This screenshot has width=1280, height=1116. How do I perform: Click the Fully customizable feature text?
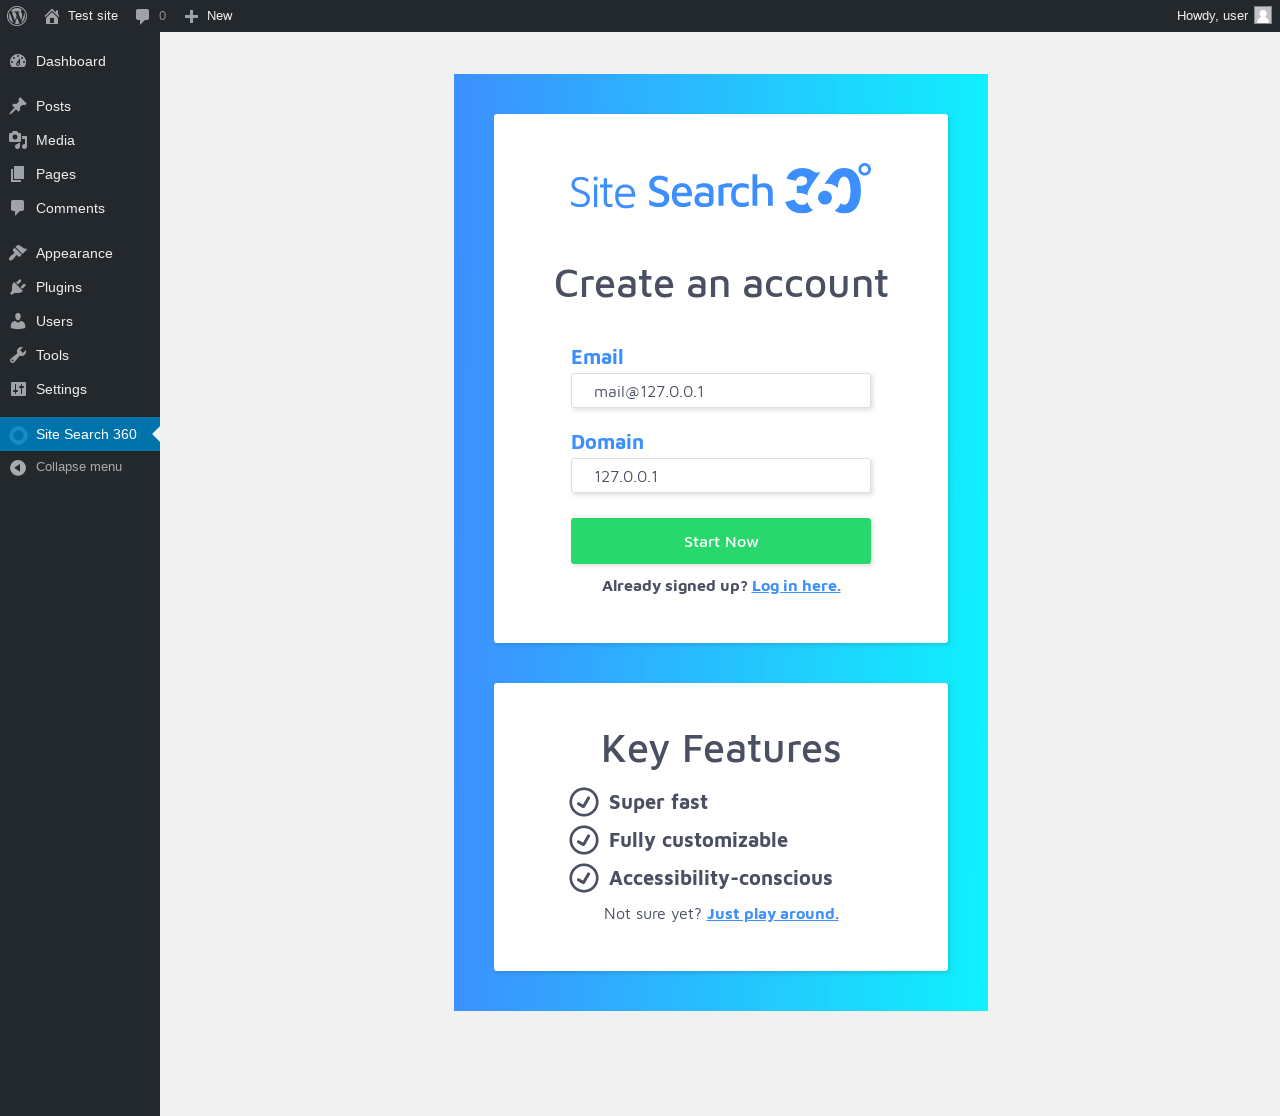coord(698,840)
